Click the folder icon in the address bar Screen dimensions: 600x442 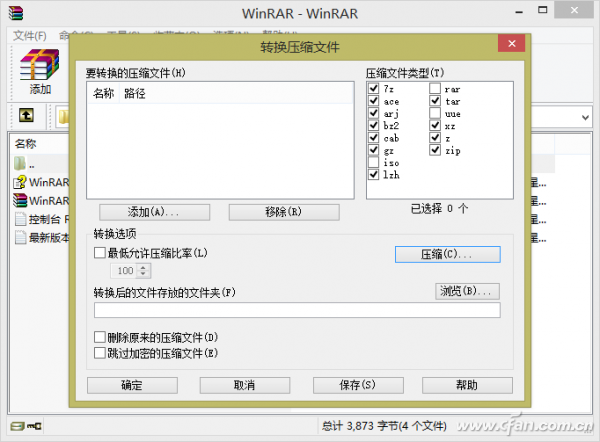(x=64, y=117)
